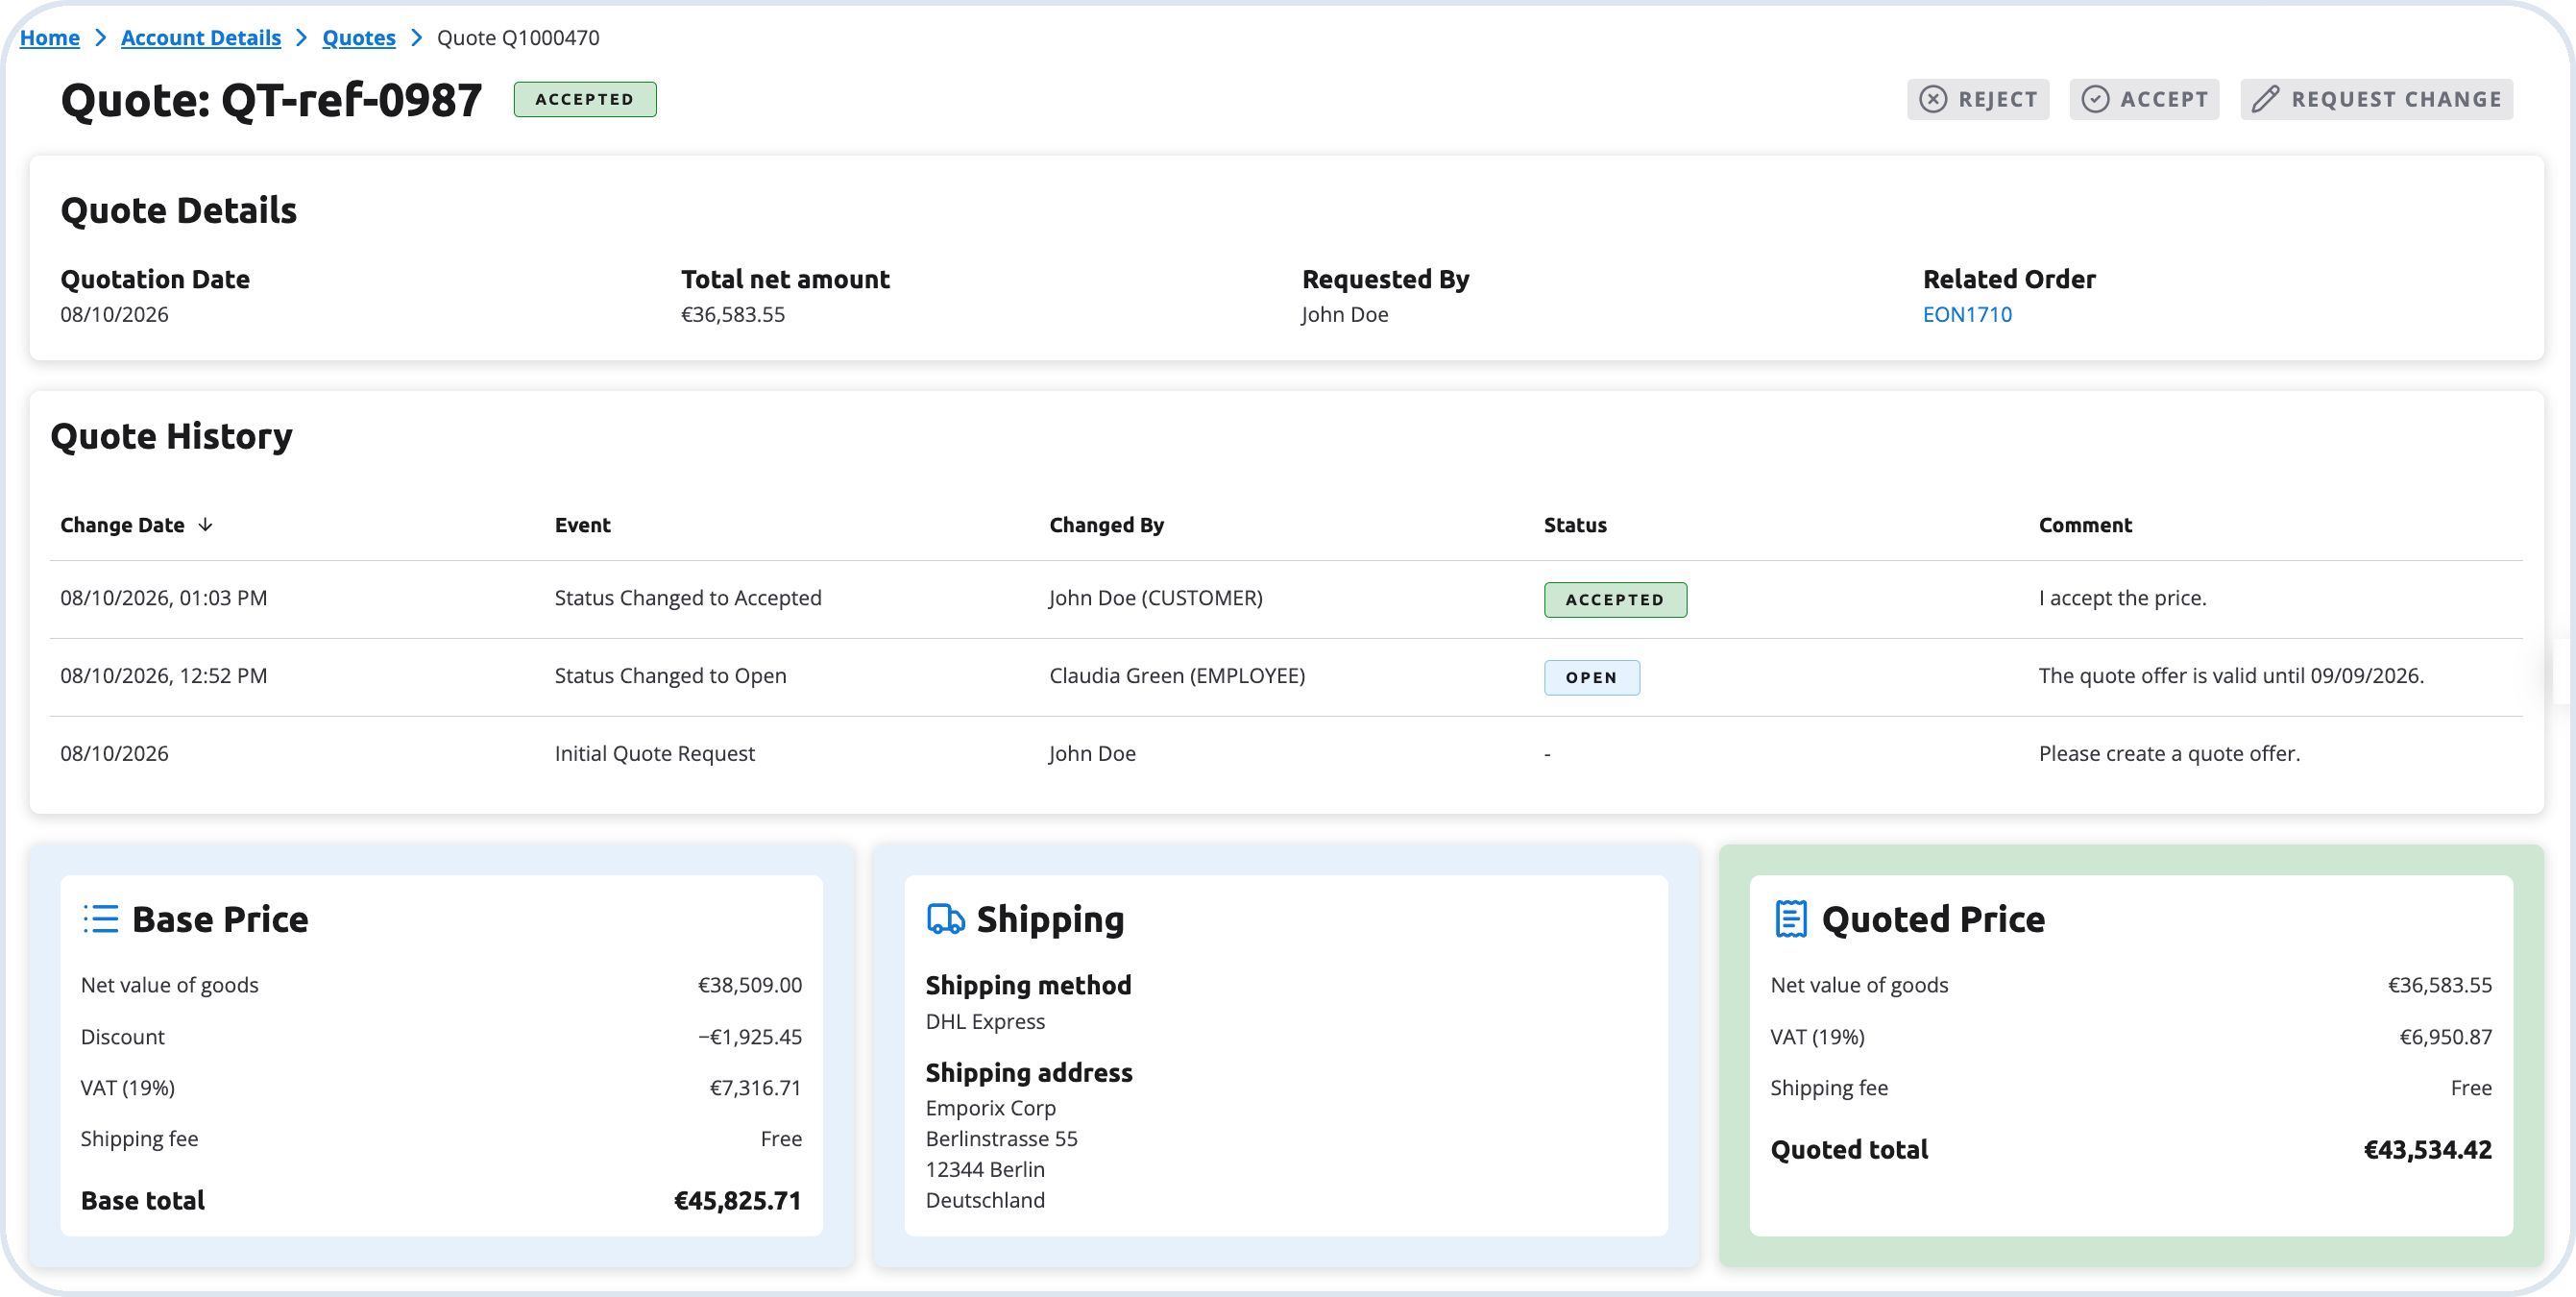The image size is (2576, 1297).
Task: Click 'John Doe (CUSTOMER)' cell
Action: pyautogui.click(x=1155, y=597)
